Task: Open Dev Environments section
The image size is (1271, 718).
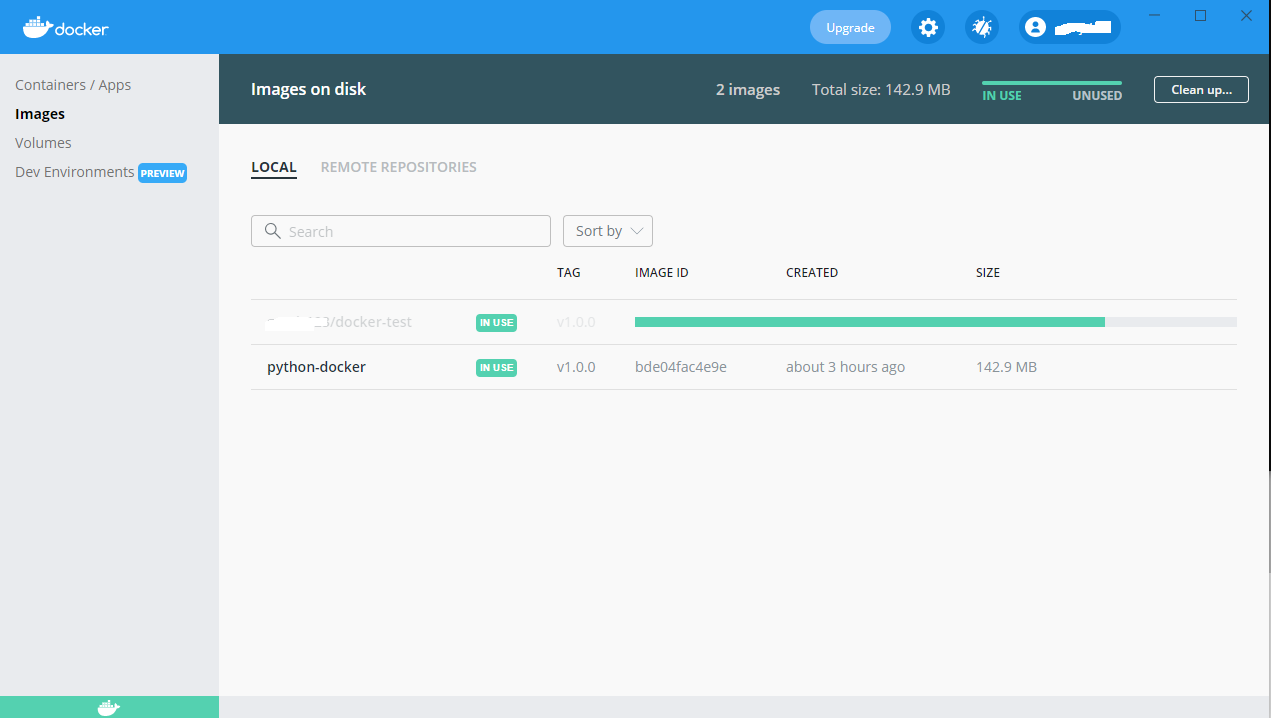Action: click(x=74, y=172)
